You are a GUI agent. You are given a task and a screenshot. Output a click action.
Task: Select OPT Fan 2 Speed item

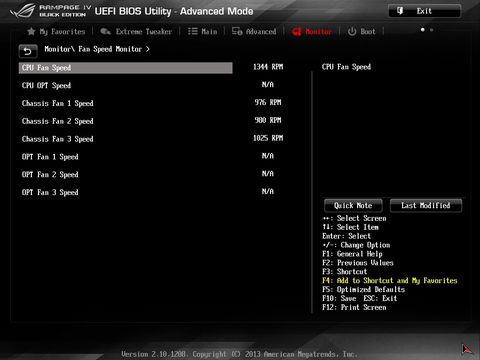click(x=50, y=175)
